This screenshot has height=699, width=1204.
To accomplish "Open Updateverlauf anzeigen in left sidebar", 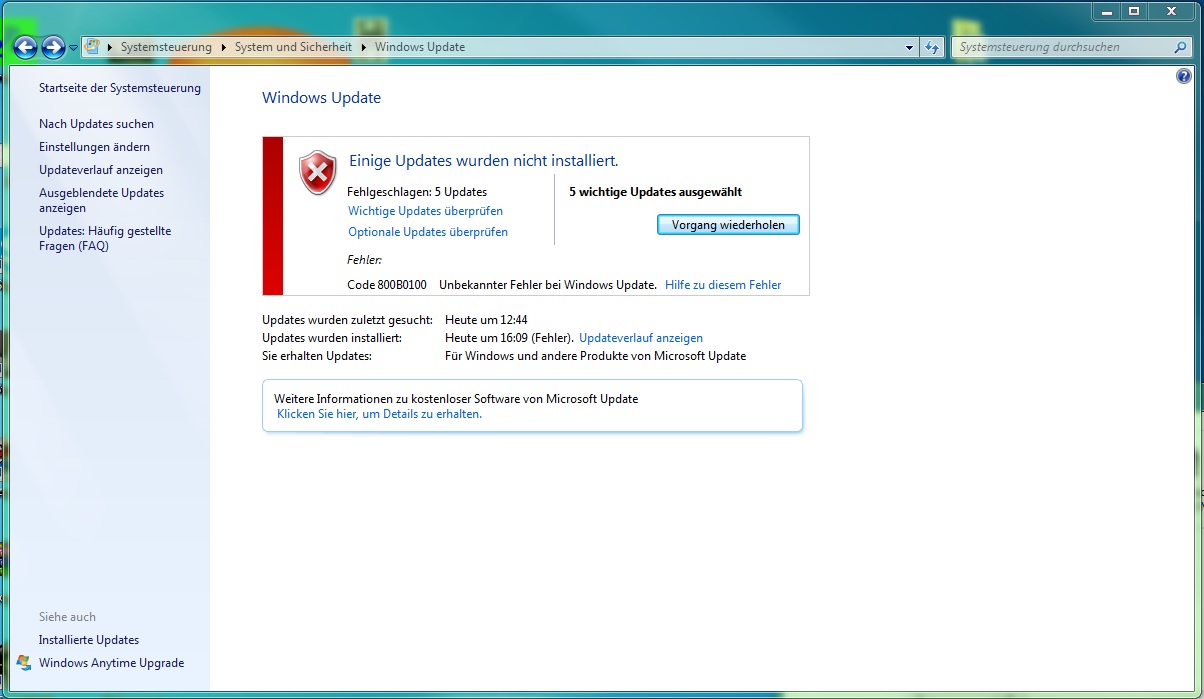I will (100, 170).
